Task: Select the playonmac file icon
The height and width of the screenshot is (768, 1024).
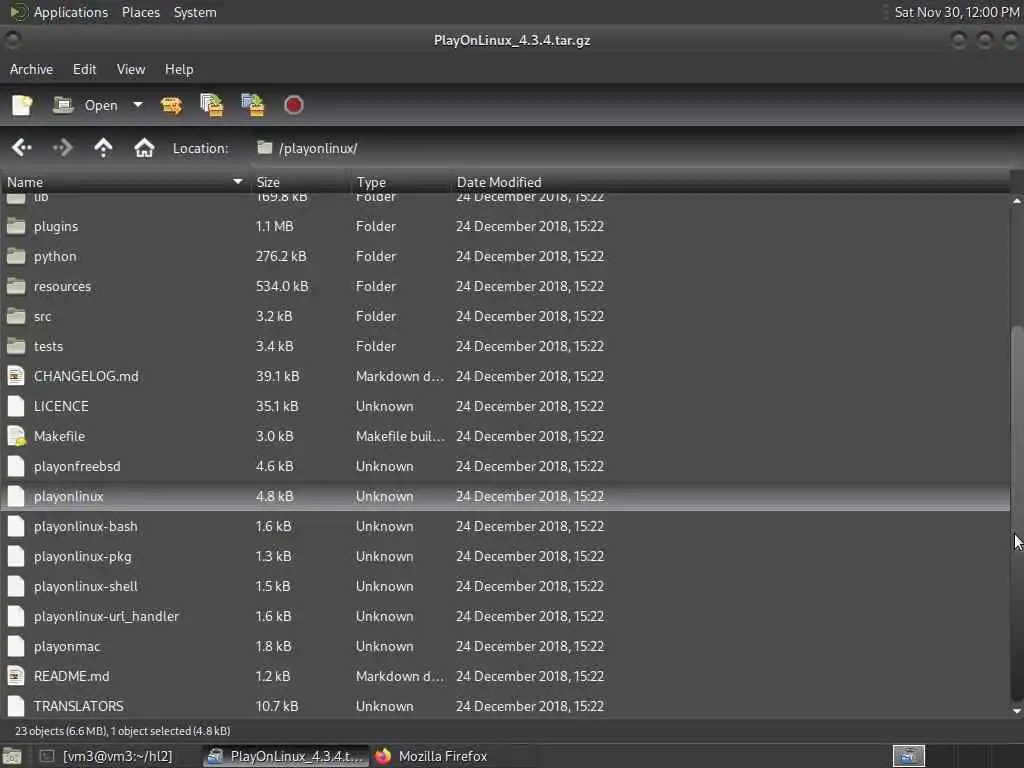Action: pyautogui.click(x=16, y=647)
